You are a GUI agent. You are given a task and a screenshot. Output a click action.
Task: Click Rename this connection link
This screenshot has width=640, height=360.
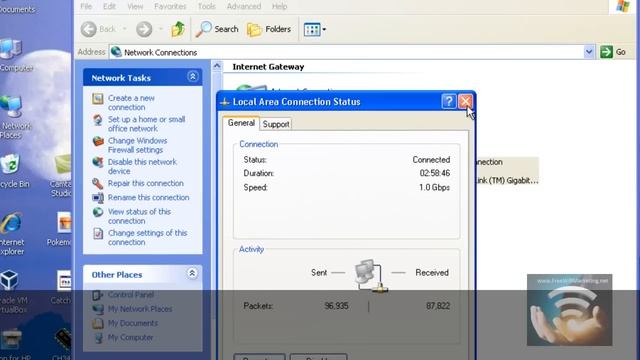(x=149, y=198)
